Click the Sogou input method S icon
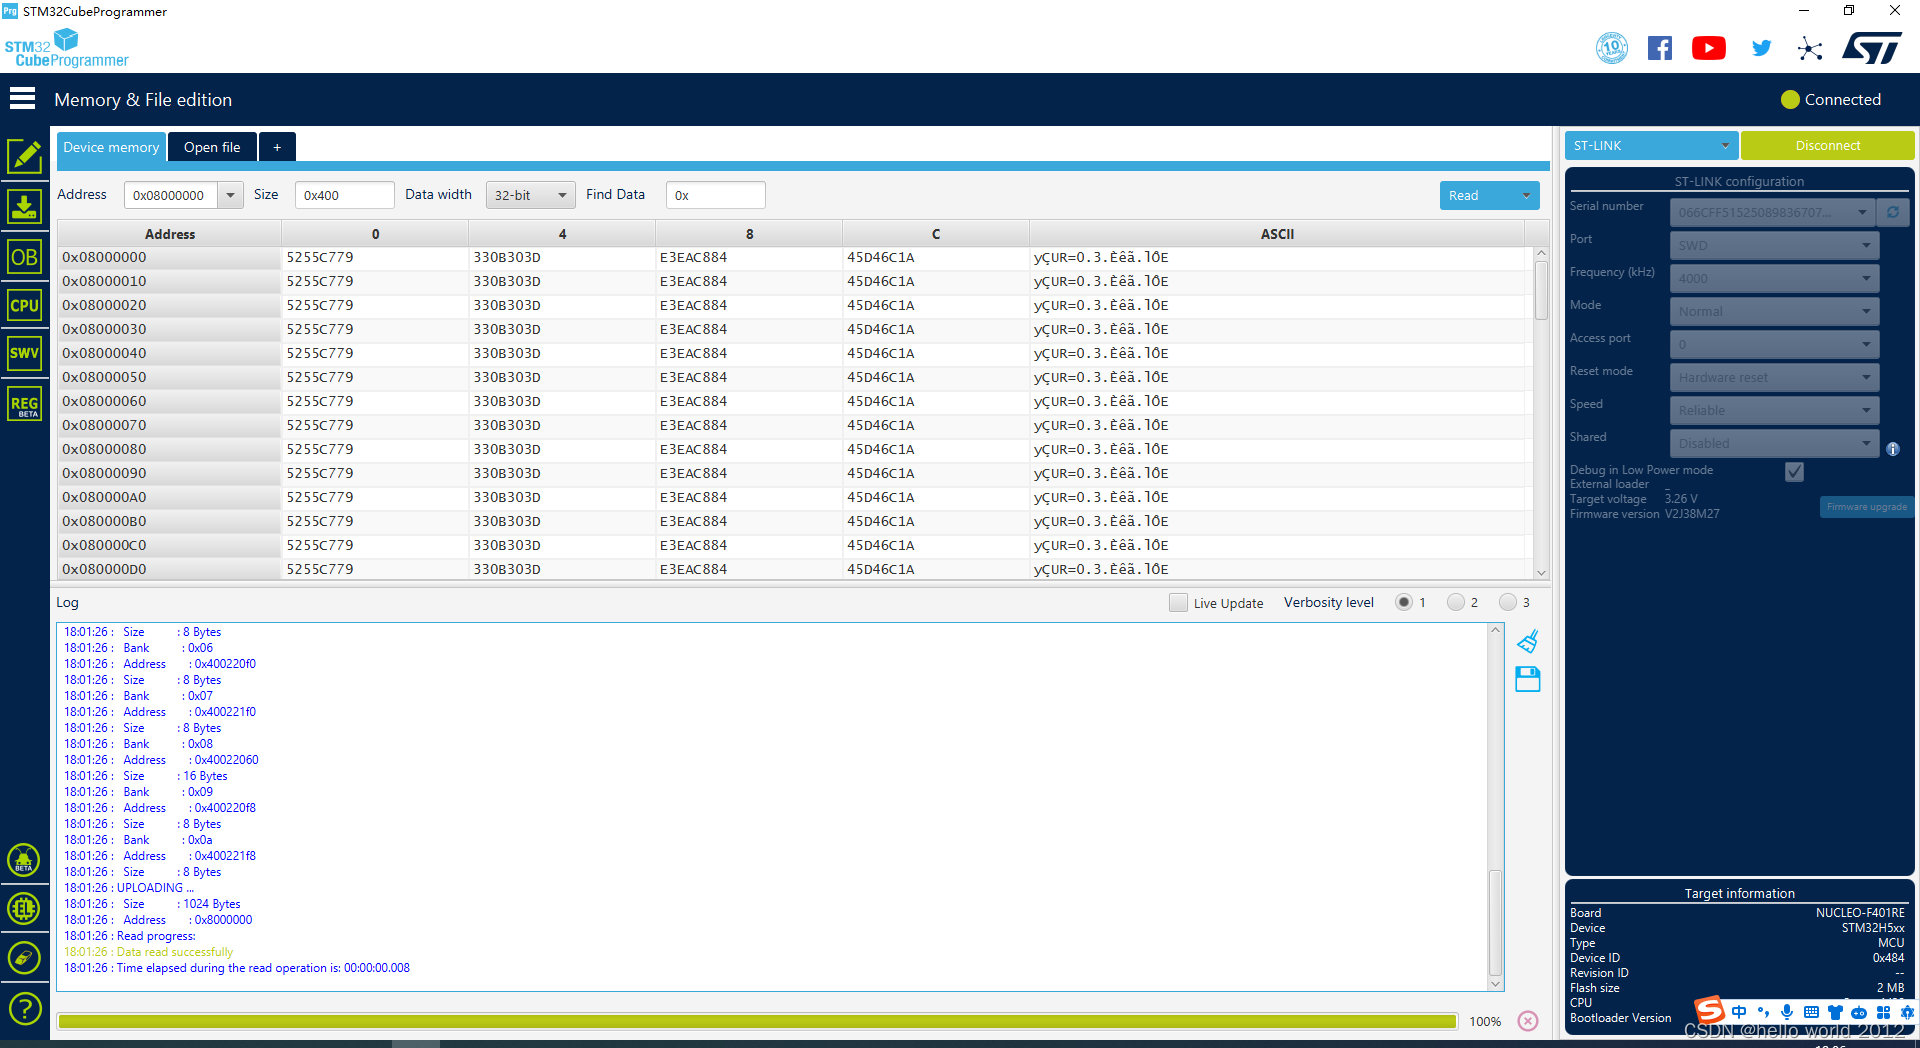Viewport: 1920px width, 1048px height. [x=1709, y=1010]
